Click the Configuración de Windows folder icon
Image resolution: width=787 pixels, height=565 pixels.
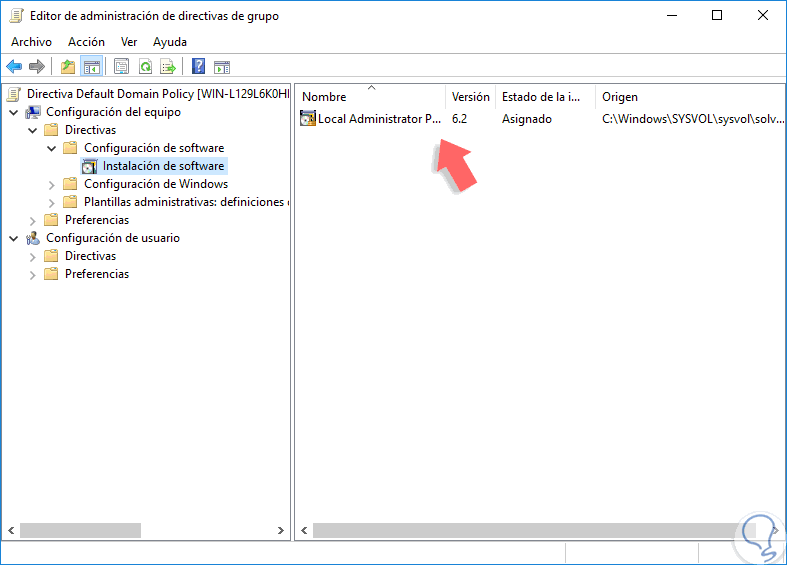point(70,184)
